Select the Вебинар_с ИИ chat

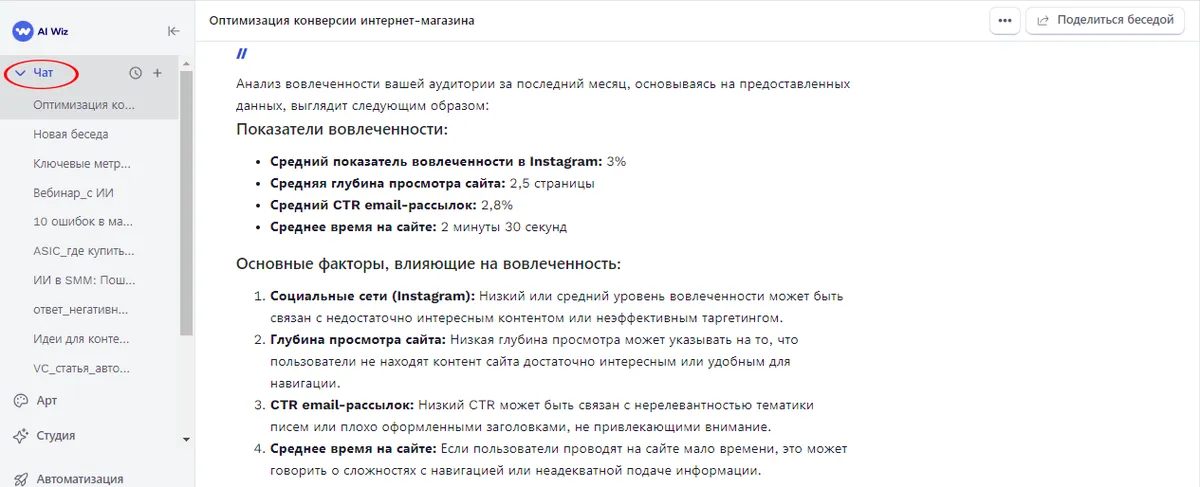point(76,192)
